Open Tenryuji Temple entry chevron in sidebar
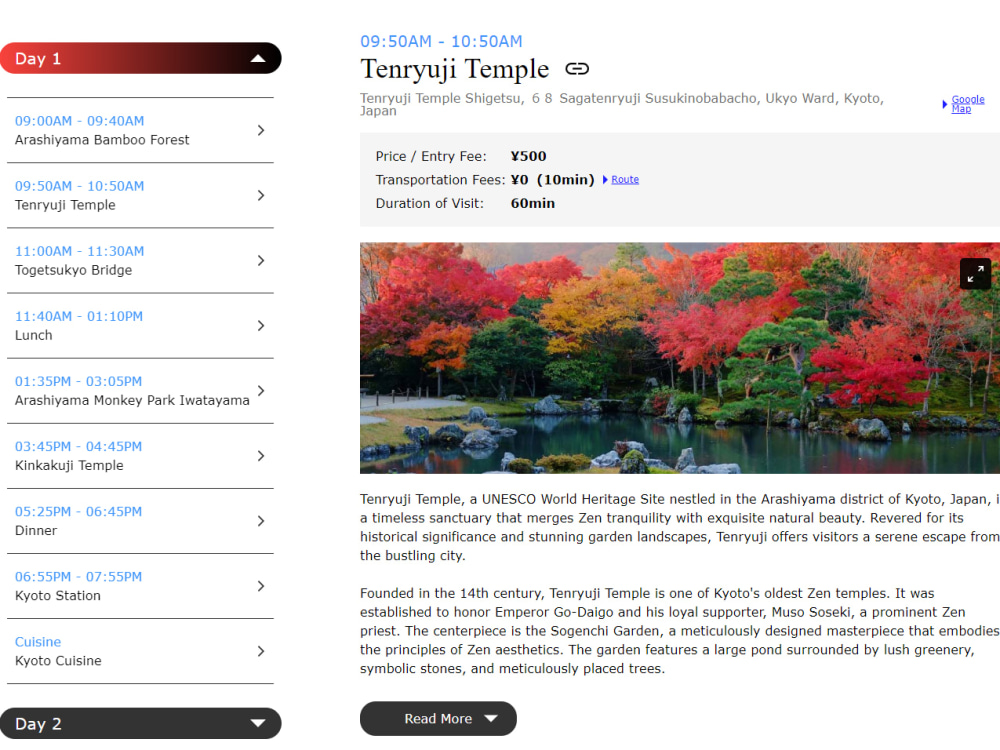This screenshot has width=1000, height=750. coord(260,195)
